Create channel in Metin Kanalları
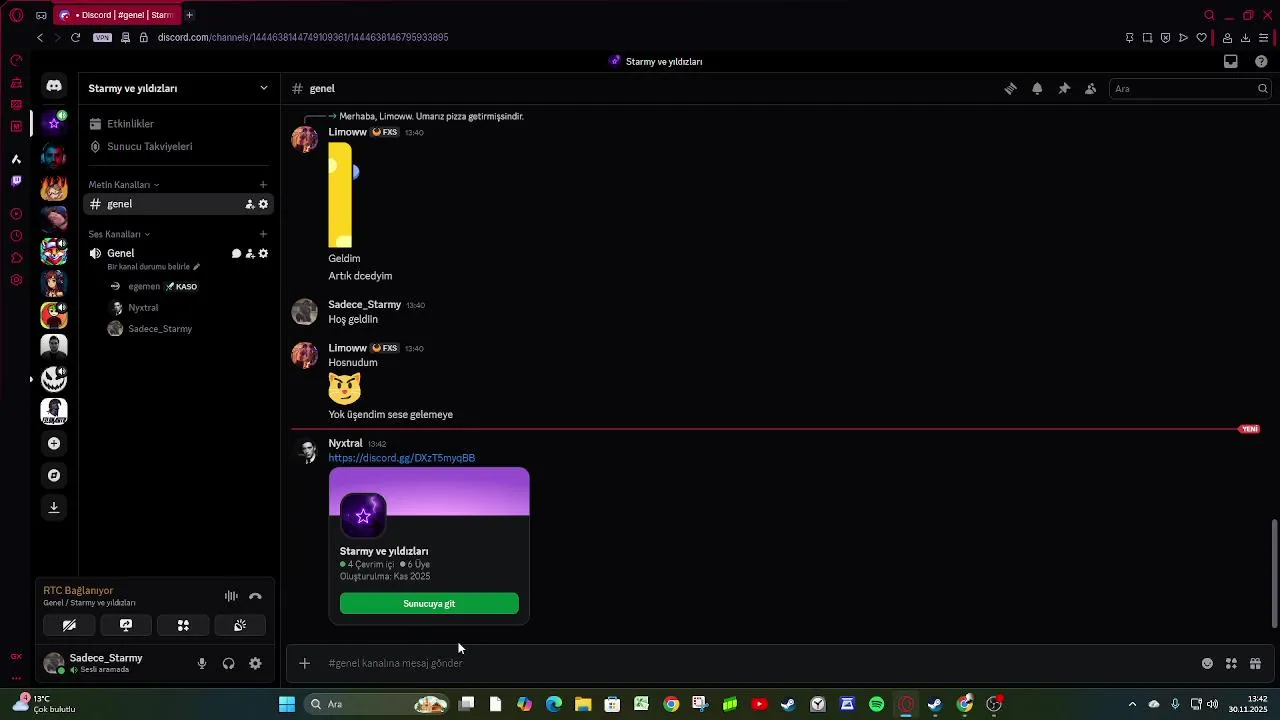Image resolution: width=1280 pixels, height=720 pixels. coord(263,185)
